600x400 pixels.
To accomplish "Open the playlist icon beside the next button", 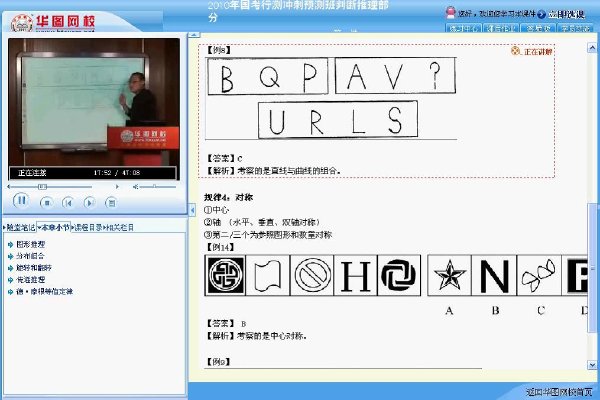I will (111, 202).
